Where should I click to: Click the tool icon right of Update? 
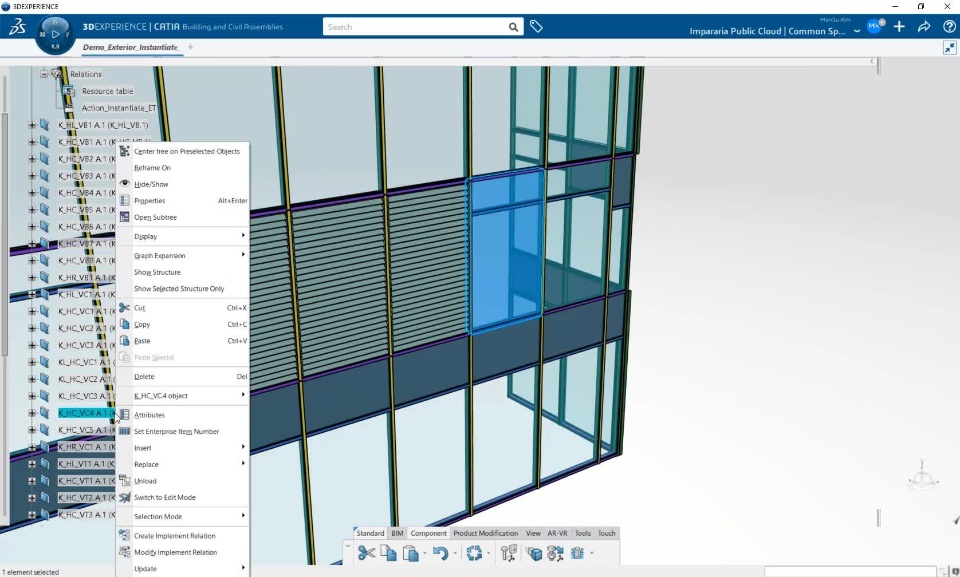pos(508,553)
